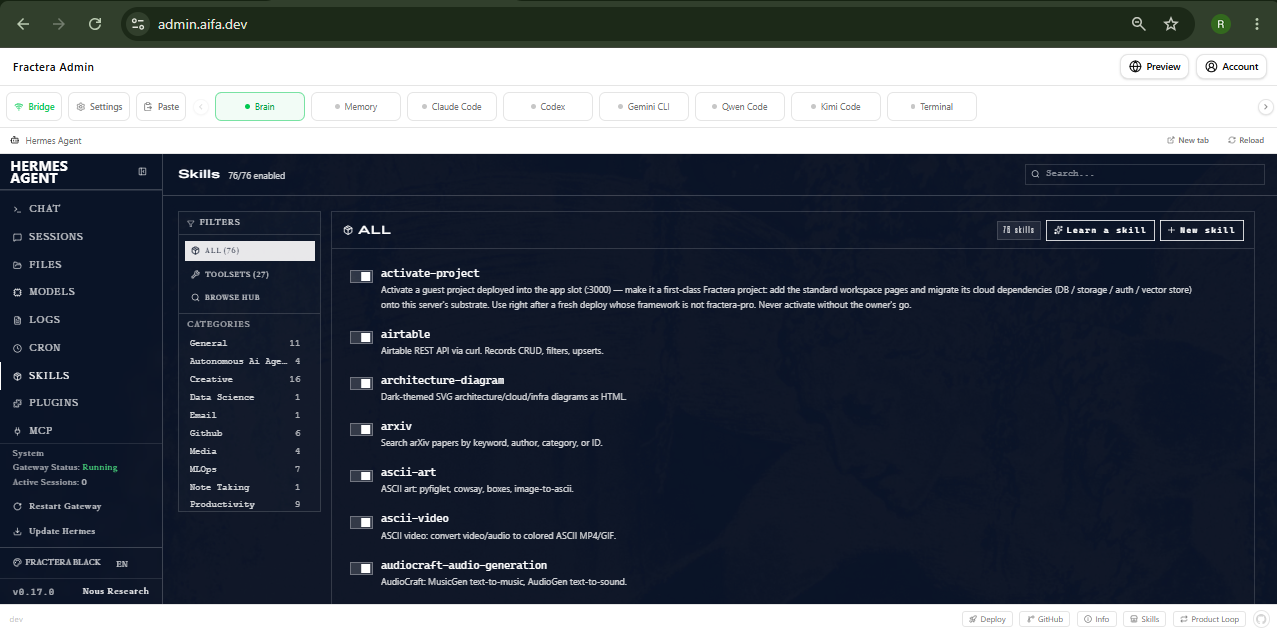Select the MLOps category

245,469
